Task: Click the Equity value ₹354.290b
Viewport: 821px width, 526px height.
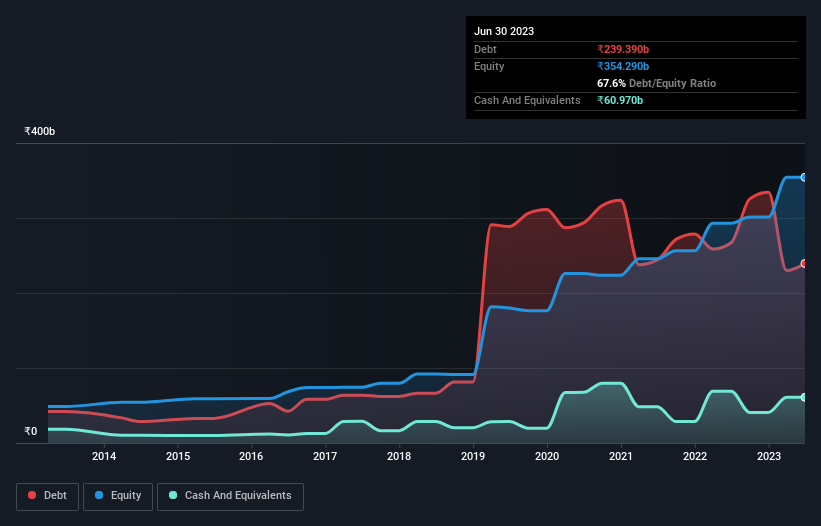Action: (623, 66)
